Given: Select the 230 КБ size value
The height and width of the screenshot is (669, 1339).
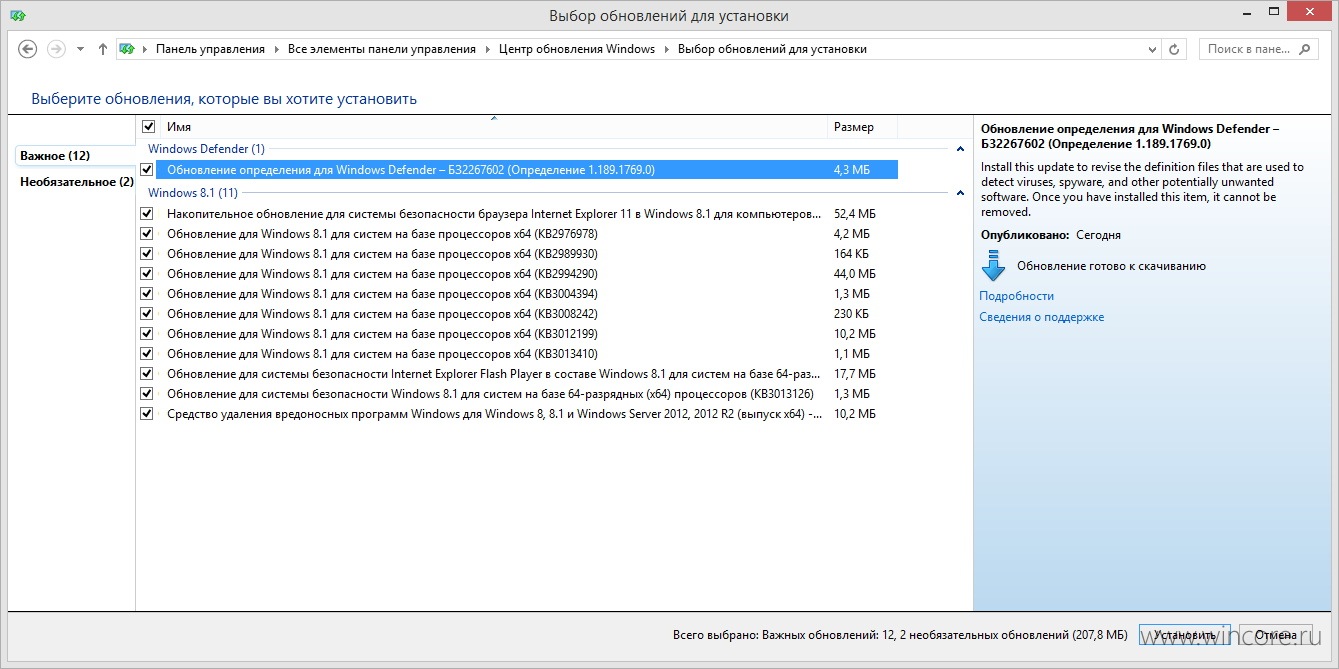Looking at the screenshot, I should (x=852, y=314).
